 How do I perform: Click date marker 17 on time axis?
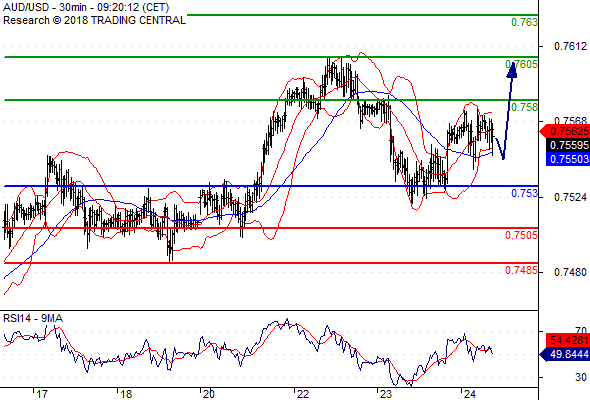coord(42,394)
